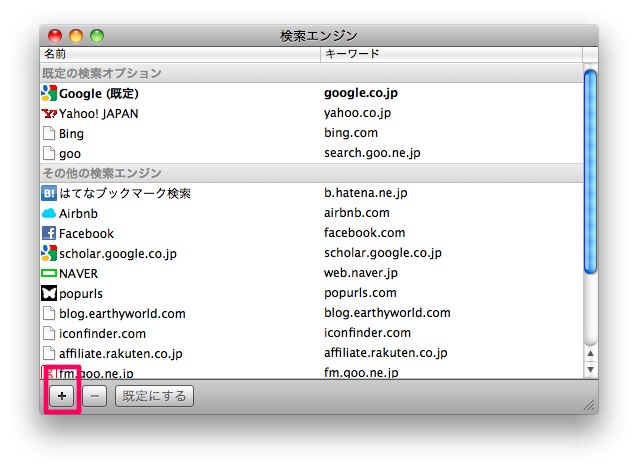Viewport: 638px width, 469px height.
Task: Click the キーワード column header
Action: point(452,54)
